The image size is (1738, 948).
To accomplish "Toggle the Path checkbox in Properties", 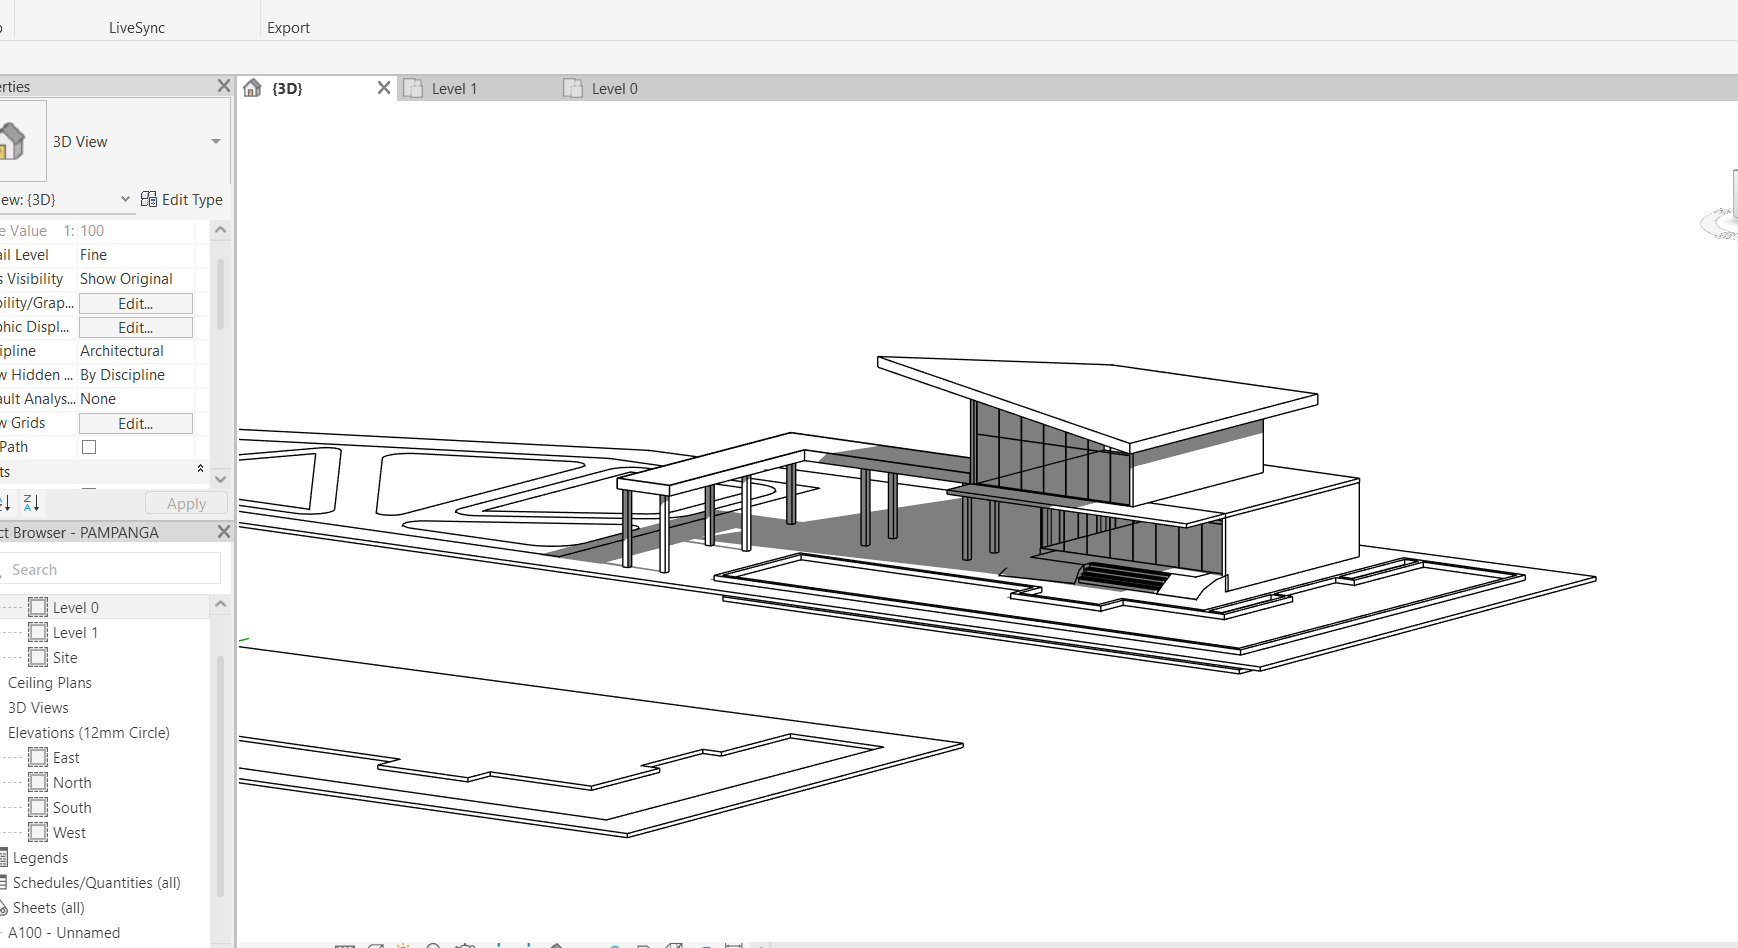I will pos(89,447).
